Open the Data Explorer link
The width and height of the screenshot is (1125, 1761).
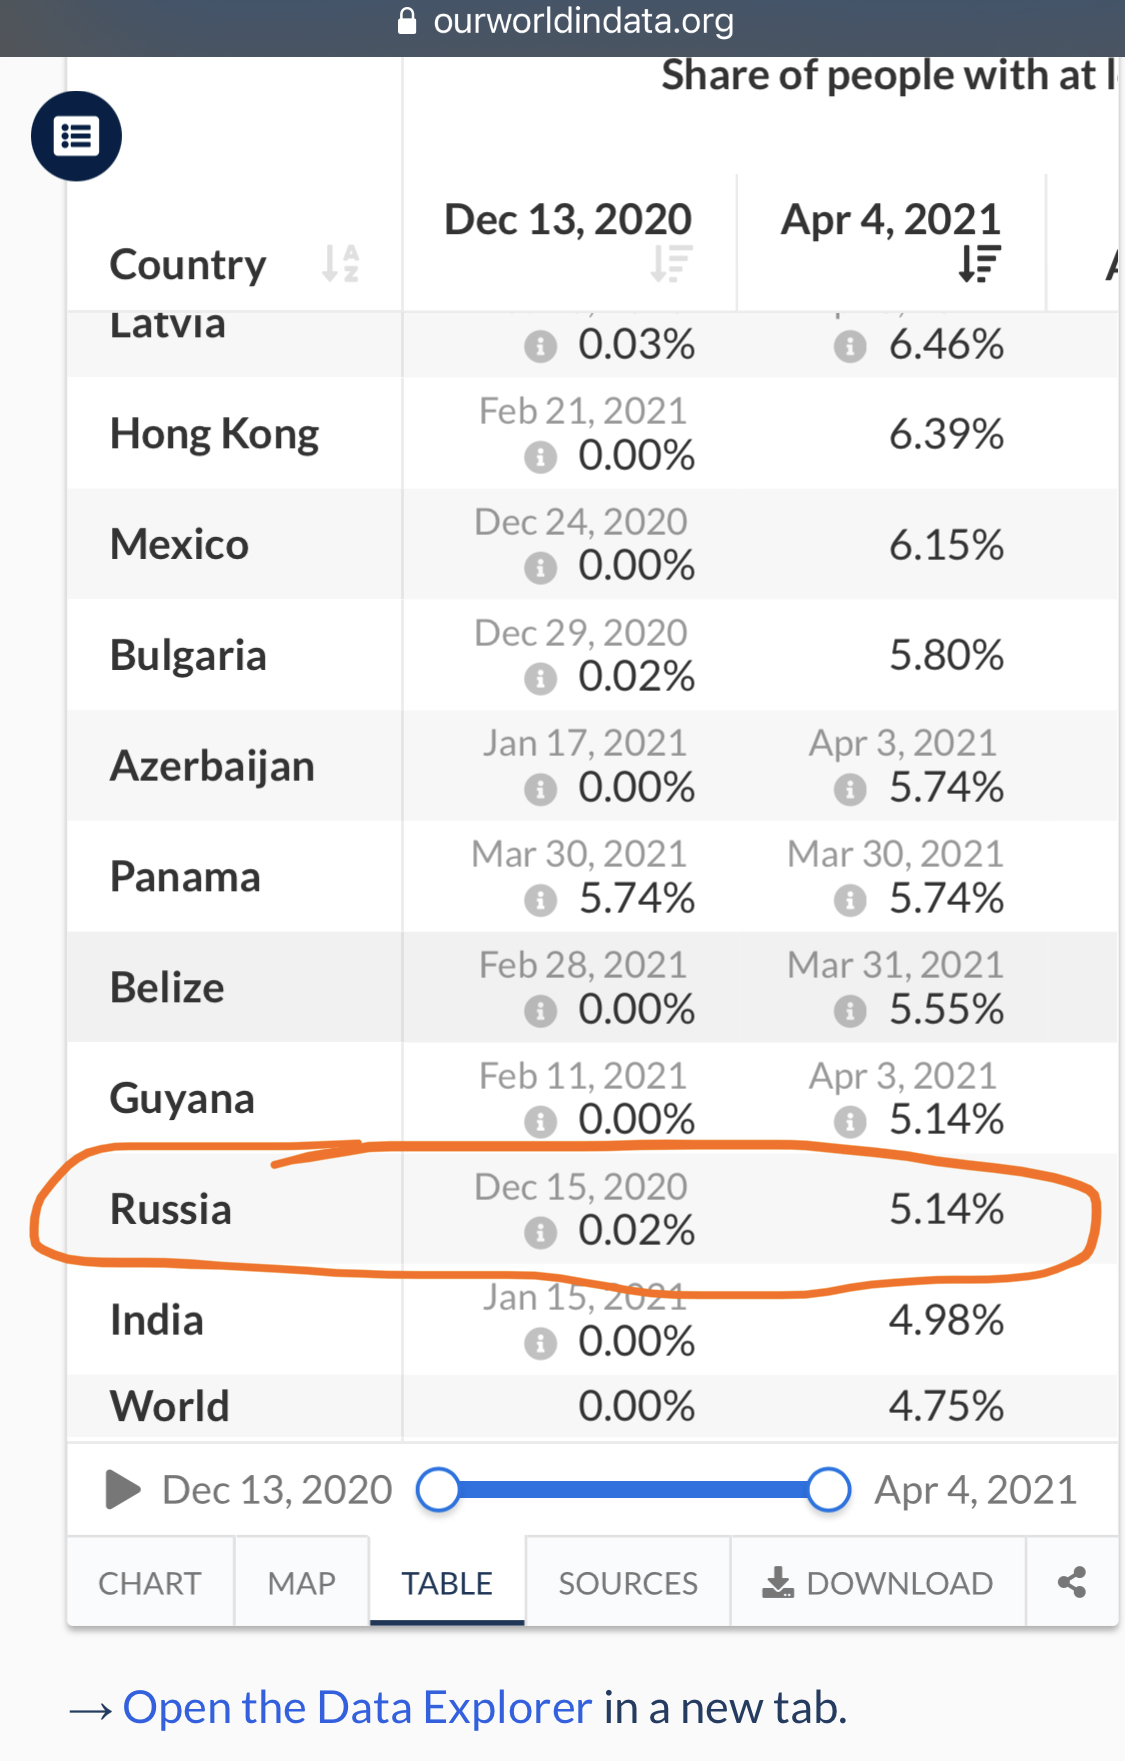(357, 1708)
